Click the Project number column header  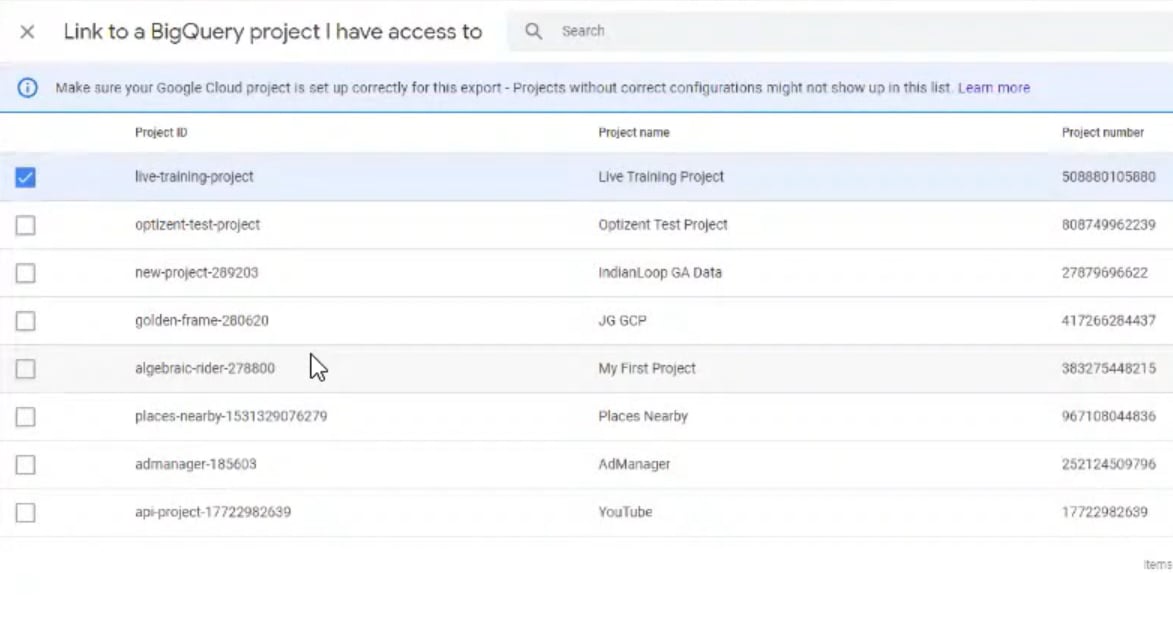(1103, 132)
